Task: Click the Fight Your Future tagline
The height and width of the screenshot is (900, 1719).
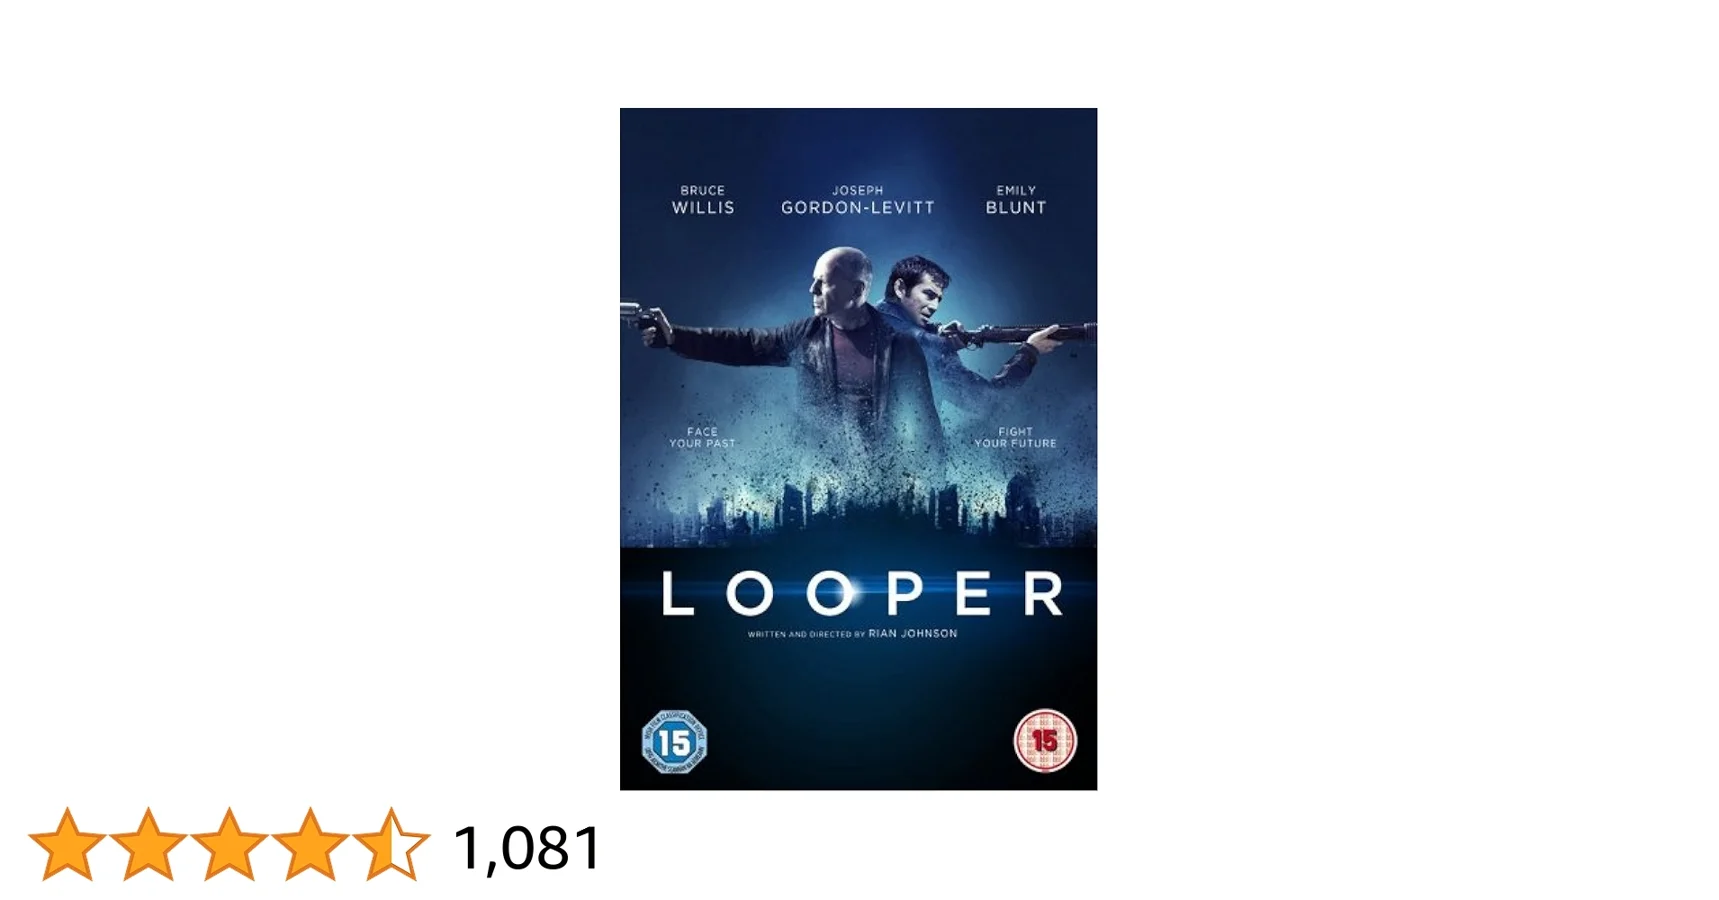Action: tap(1015, 438)
